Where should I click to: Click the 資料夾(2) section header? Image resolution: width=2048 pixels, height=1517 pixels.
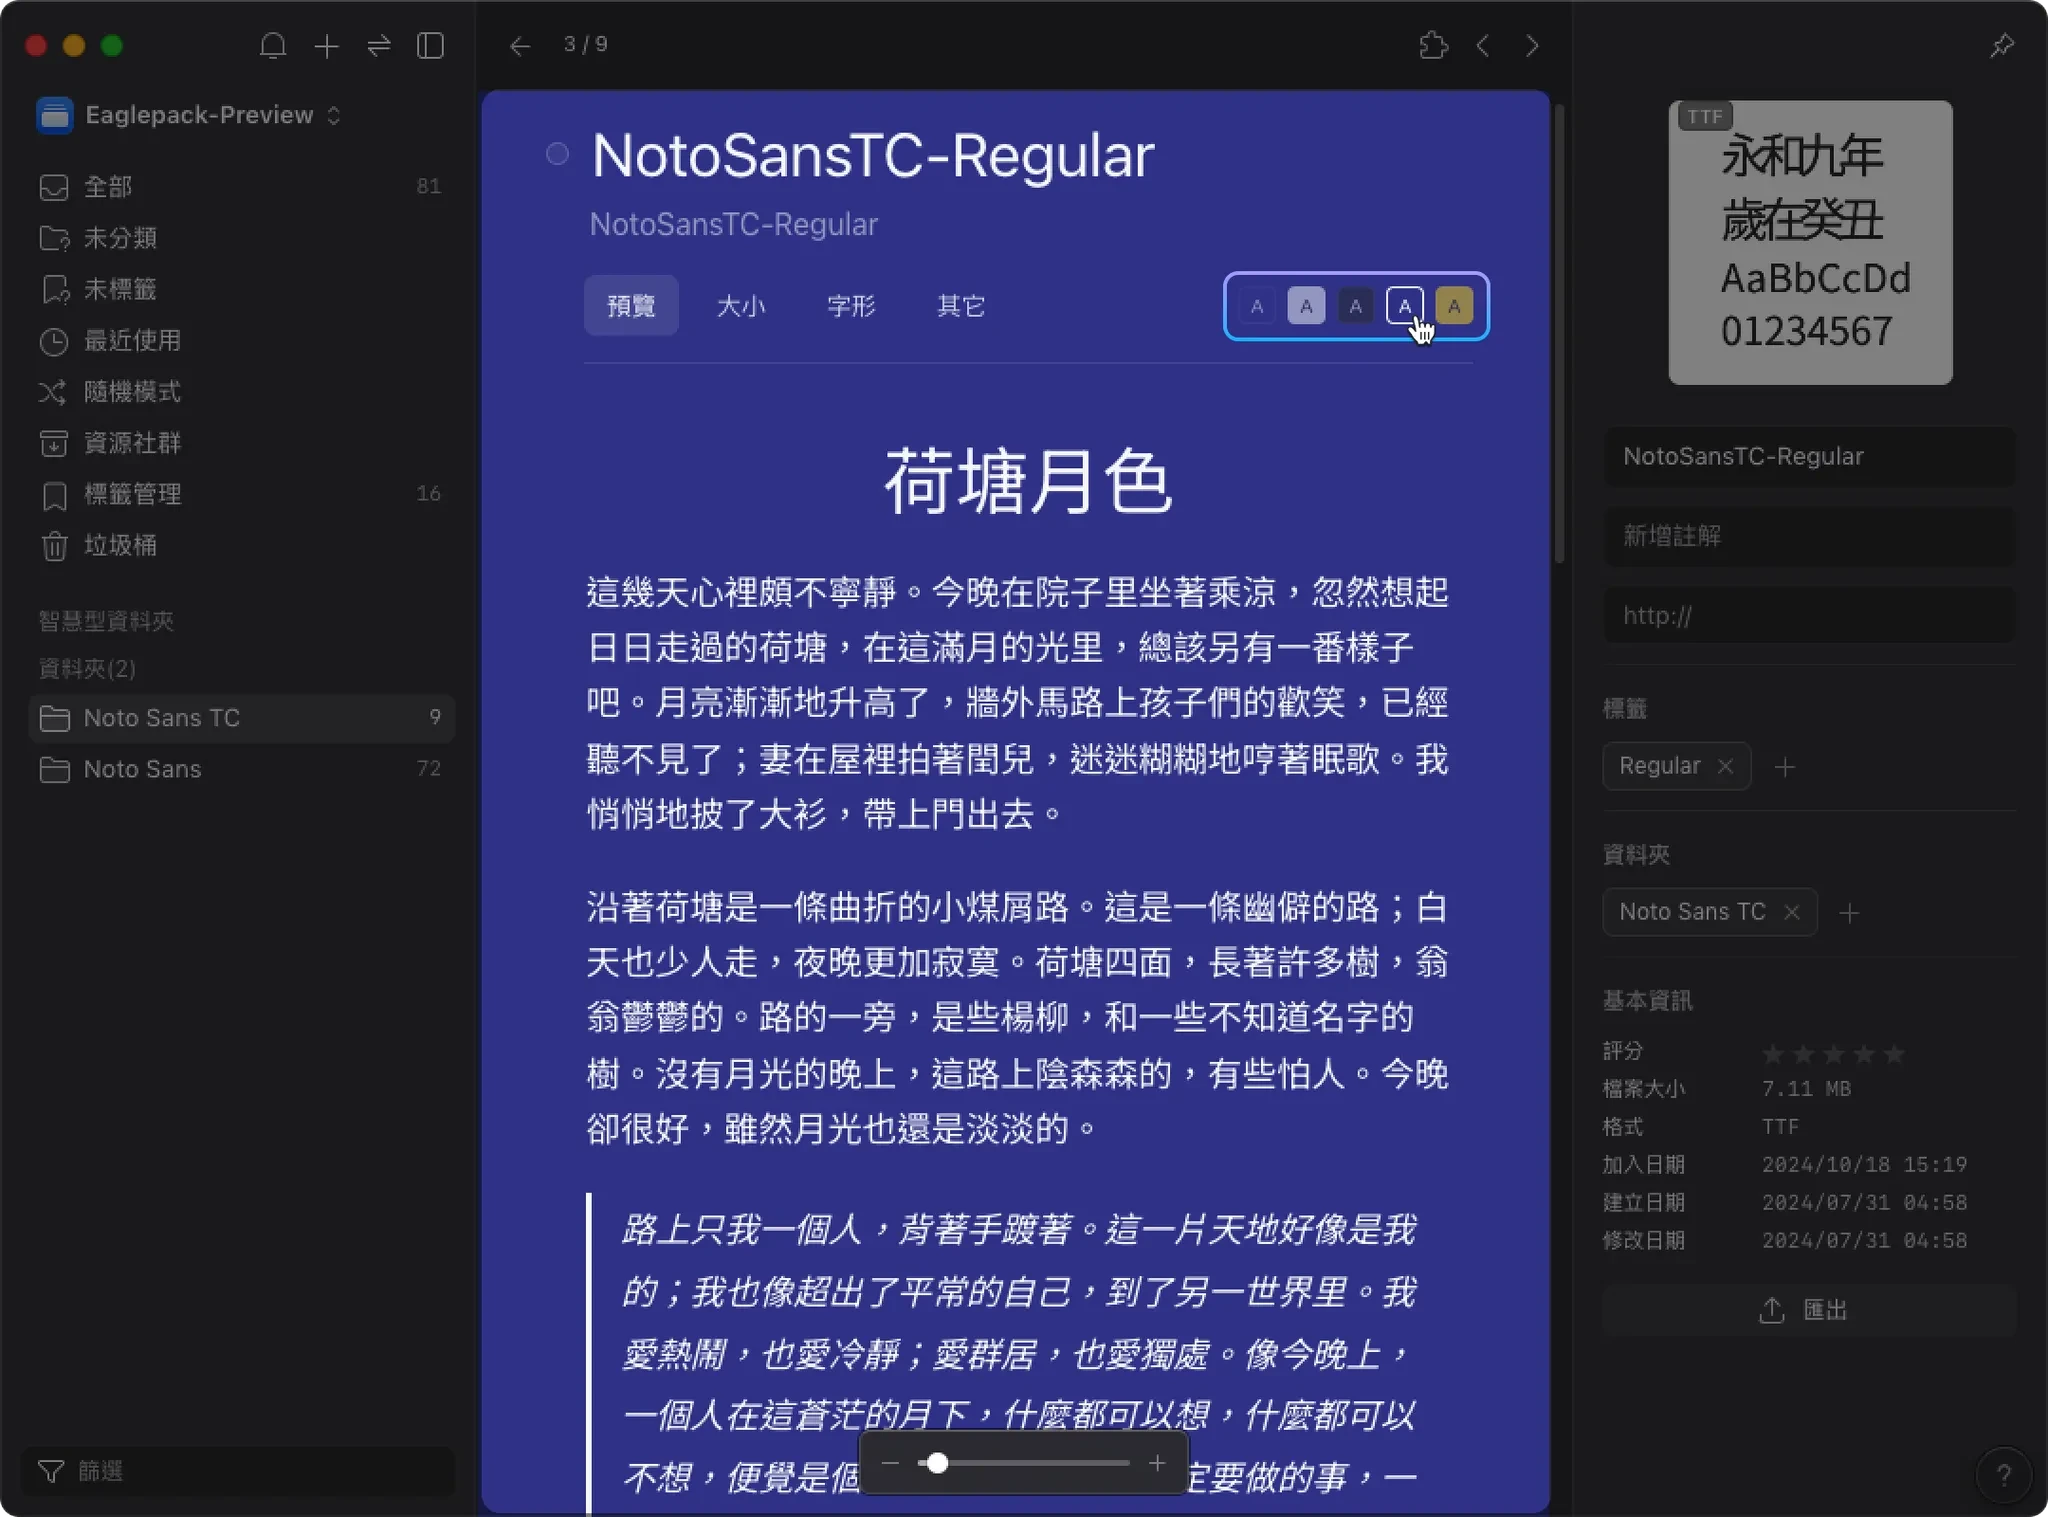(x=87, y=668)
